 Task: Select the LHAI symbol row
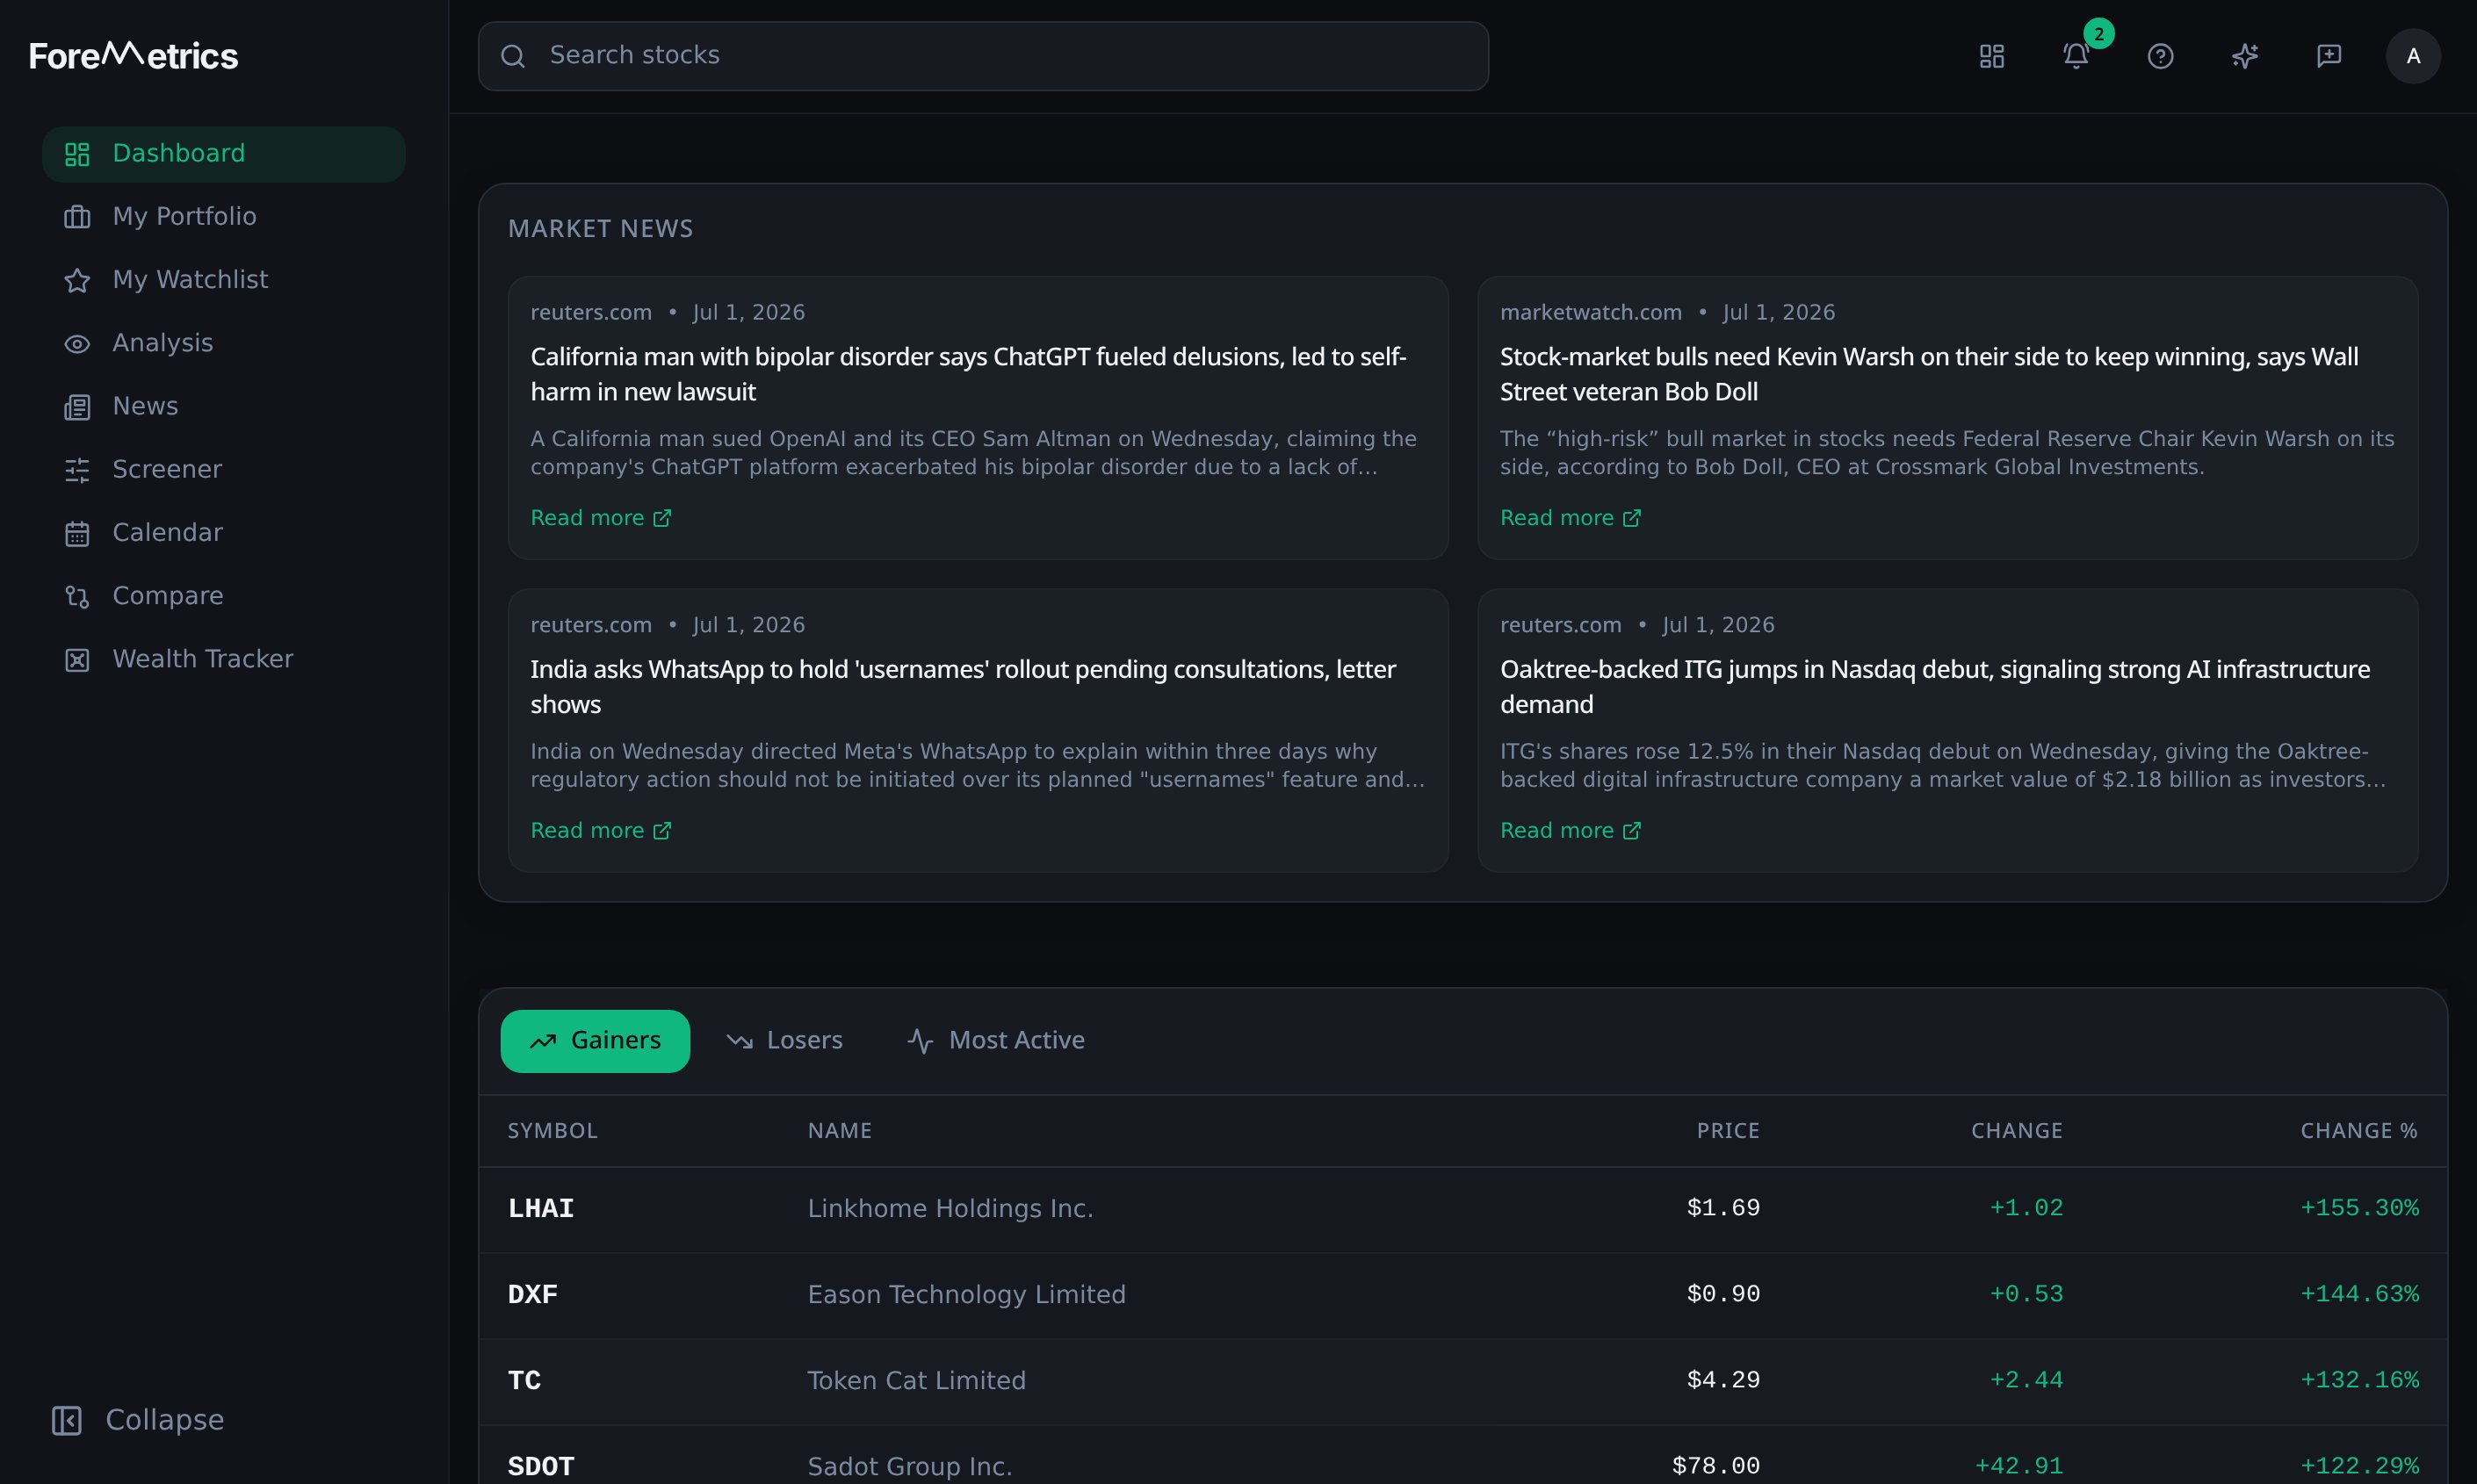point(1463,1209)
